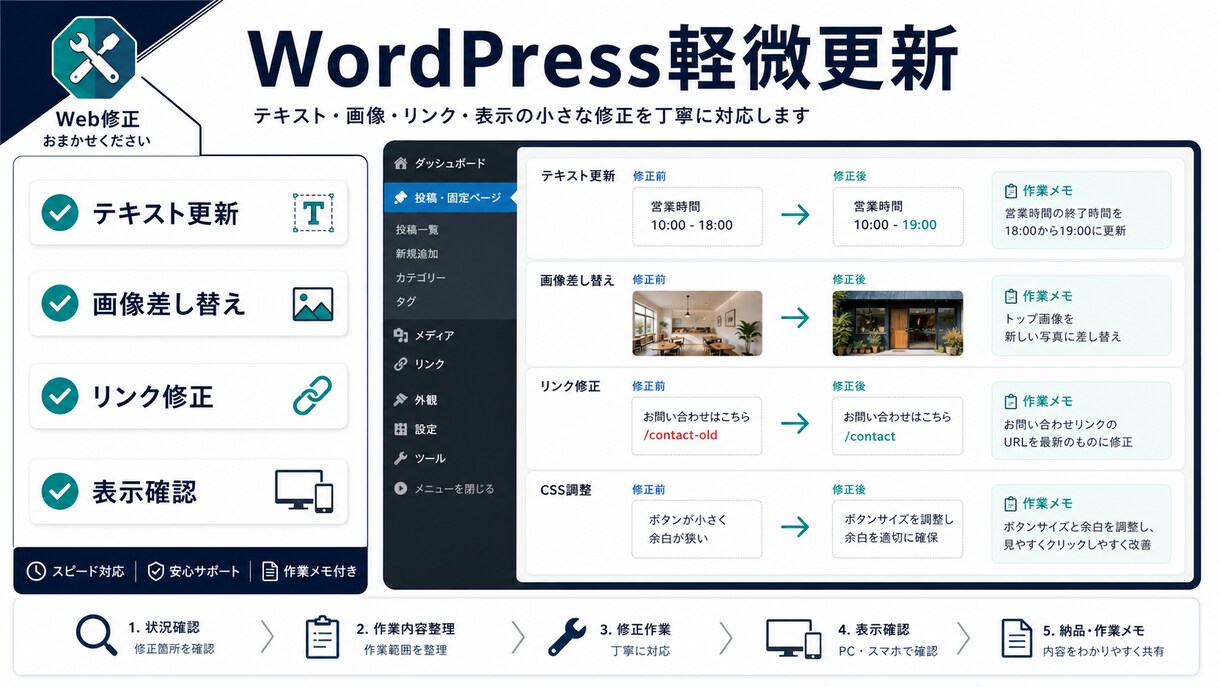1220x687 pixels.
Task: Open the 外観 menu label
Action: click(425, 400)
